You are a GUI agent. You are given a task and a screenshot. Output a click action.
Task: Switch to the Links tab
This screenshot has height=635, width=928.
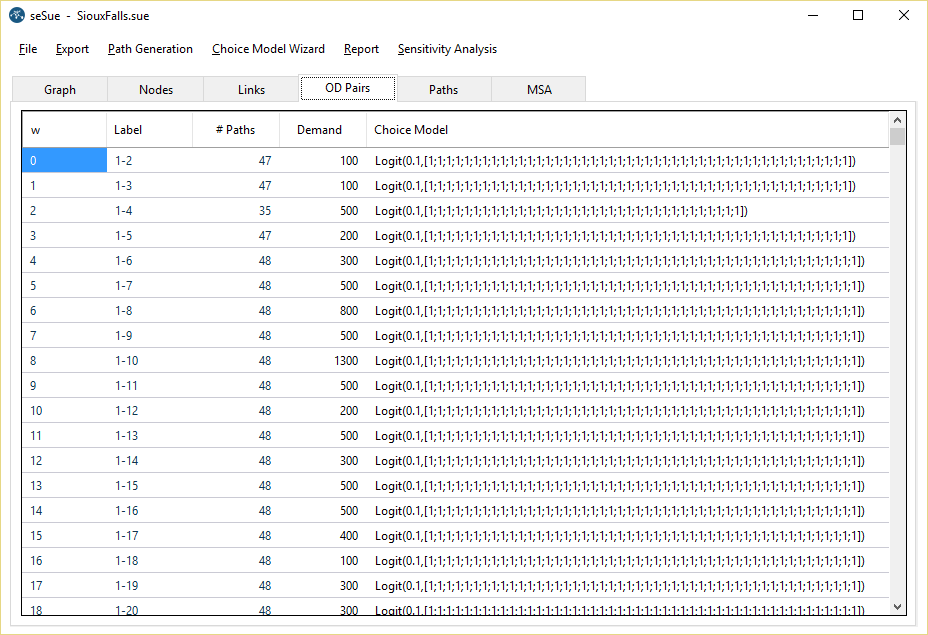[252, 89]
